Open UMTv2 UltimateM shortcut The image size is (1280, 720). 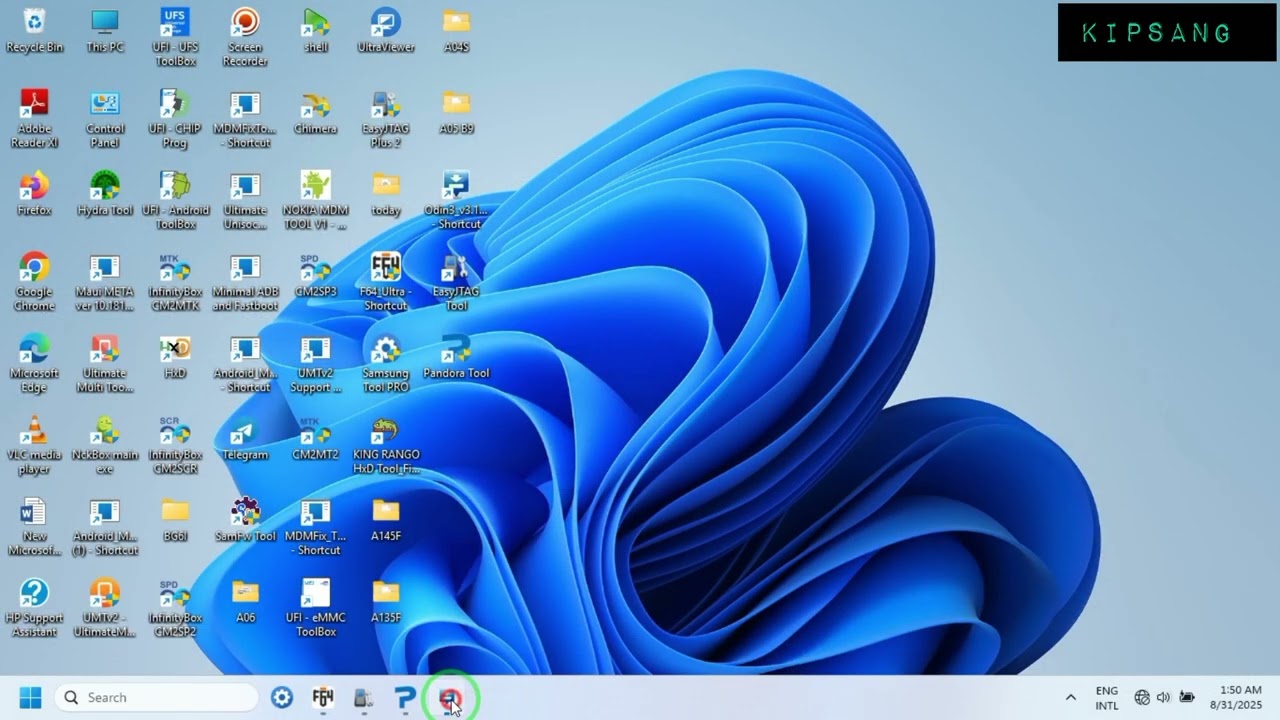pos(105,608)
